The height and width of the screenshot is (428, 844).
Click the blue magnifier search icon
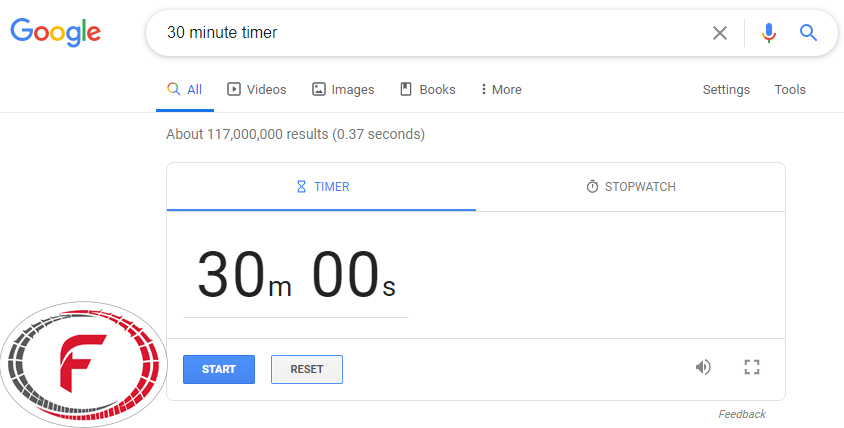coord(808,33)
